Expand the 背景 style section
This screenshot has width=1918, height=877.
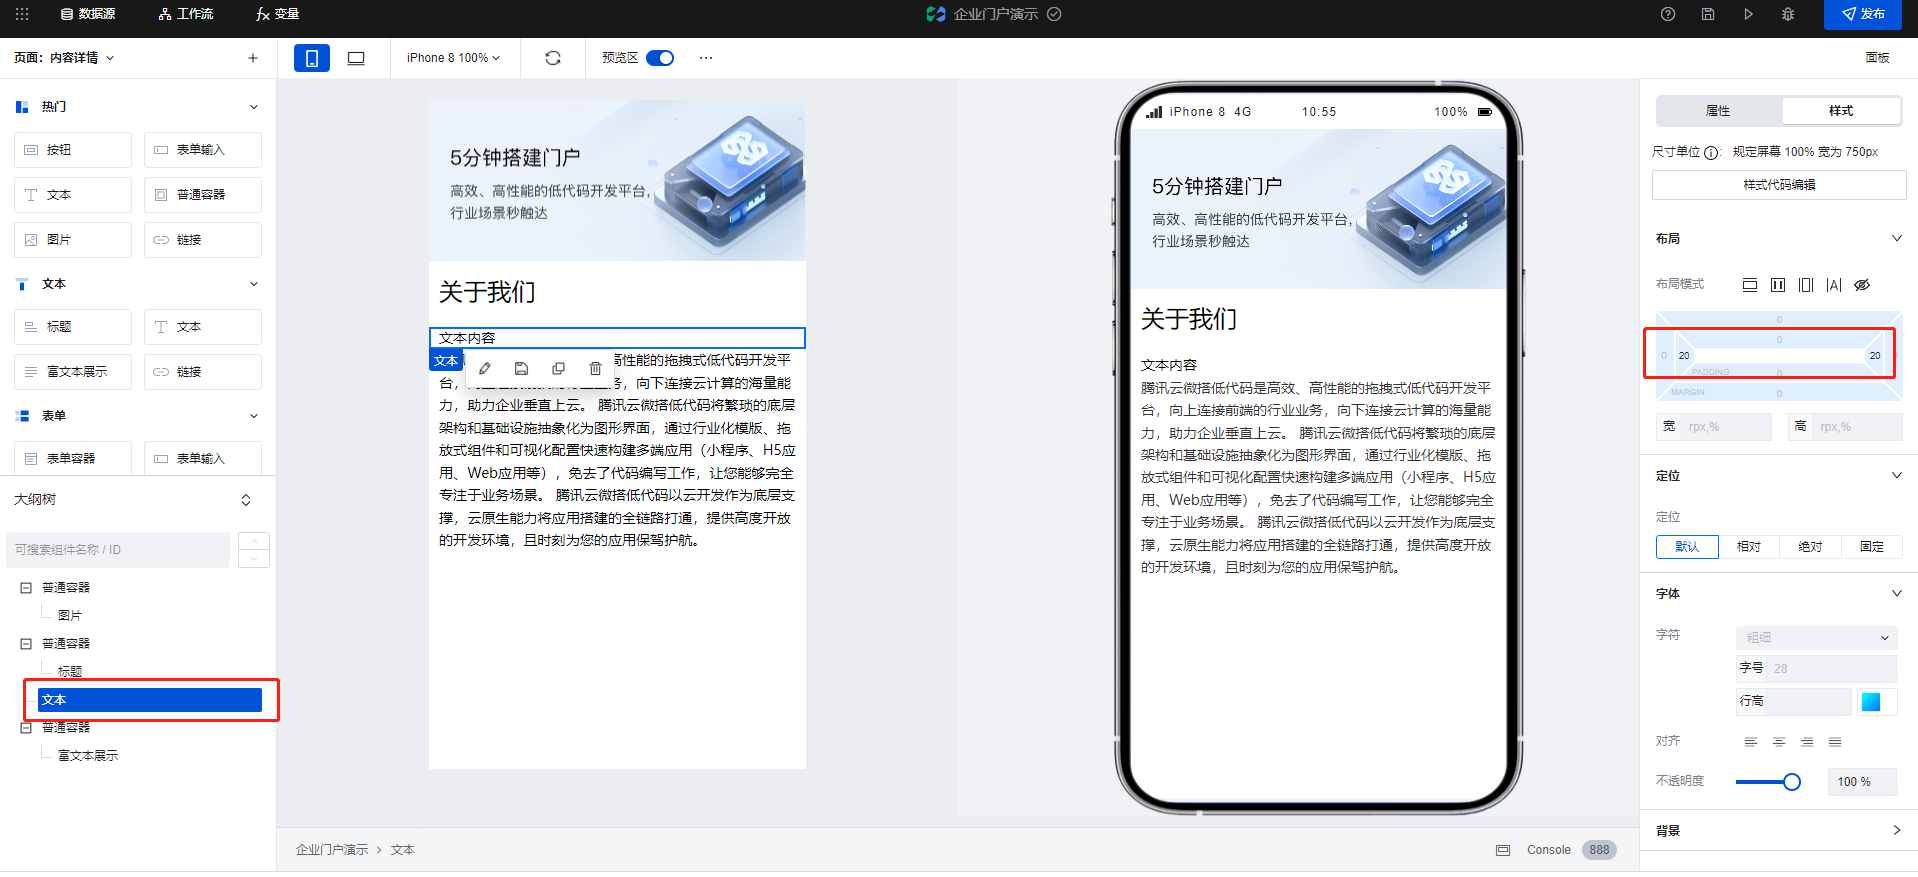pyautogui.click(x=1897, y=830)
